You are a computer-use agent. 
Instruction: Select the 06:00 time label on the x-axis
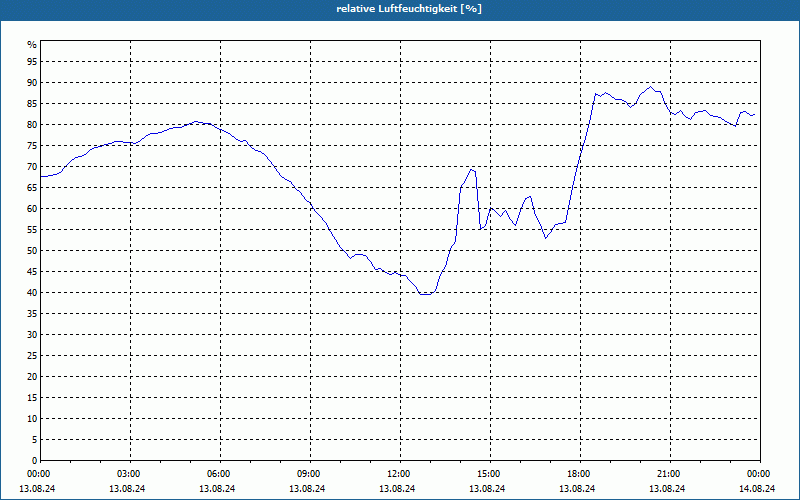click(x=217, y=474)
